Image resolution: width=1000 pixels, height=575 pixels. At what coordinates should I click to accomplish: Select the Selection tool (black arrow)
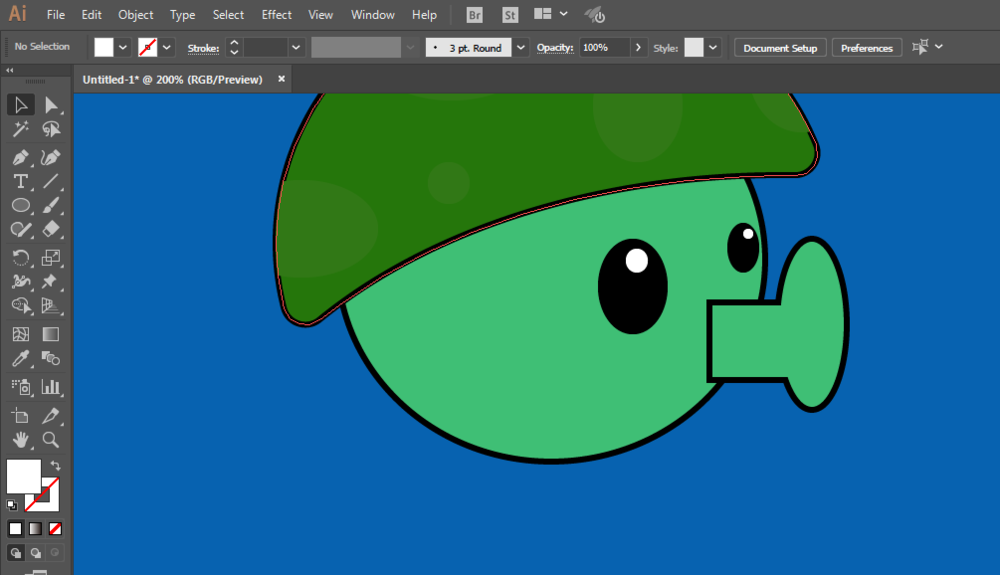20,105
